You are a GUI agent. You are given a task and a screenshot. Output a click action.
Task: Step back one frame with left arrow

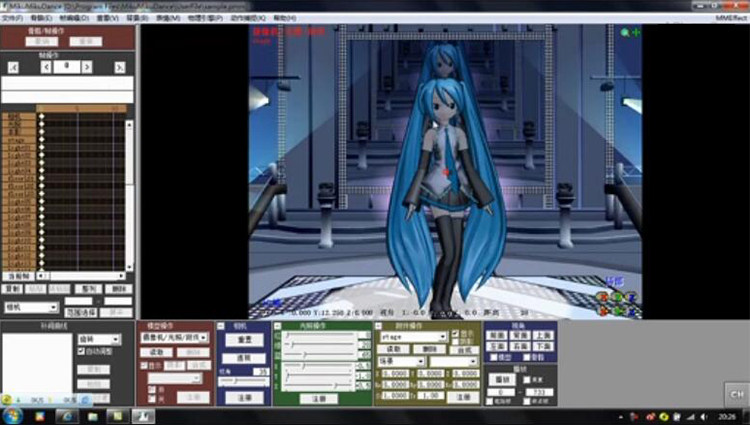pyautogui.click(x=46, y=67)
